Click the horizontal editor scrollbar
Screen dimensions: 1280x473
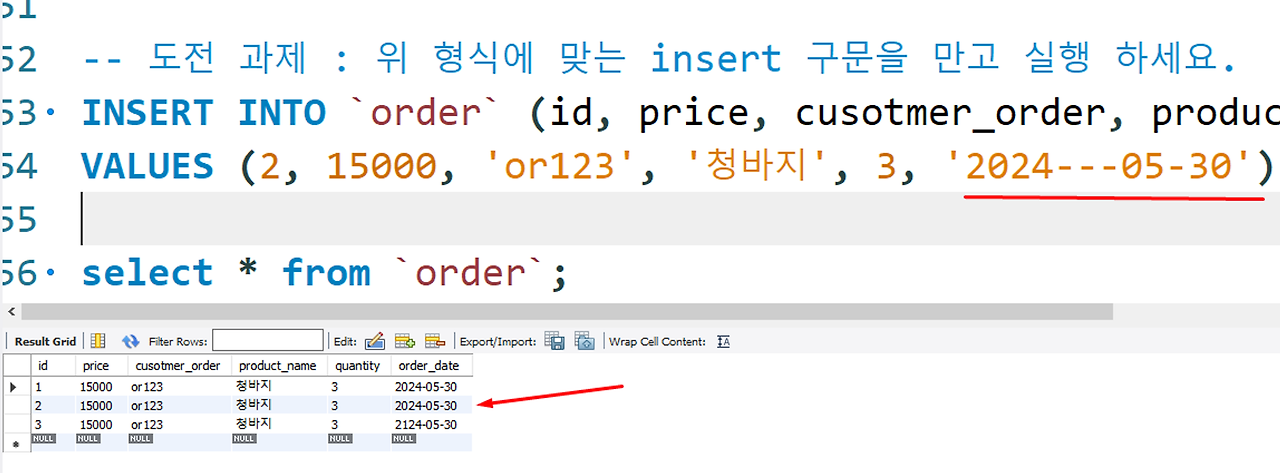click(x=566, y=312)
